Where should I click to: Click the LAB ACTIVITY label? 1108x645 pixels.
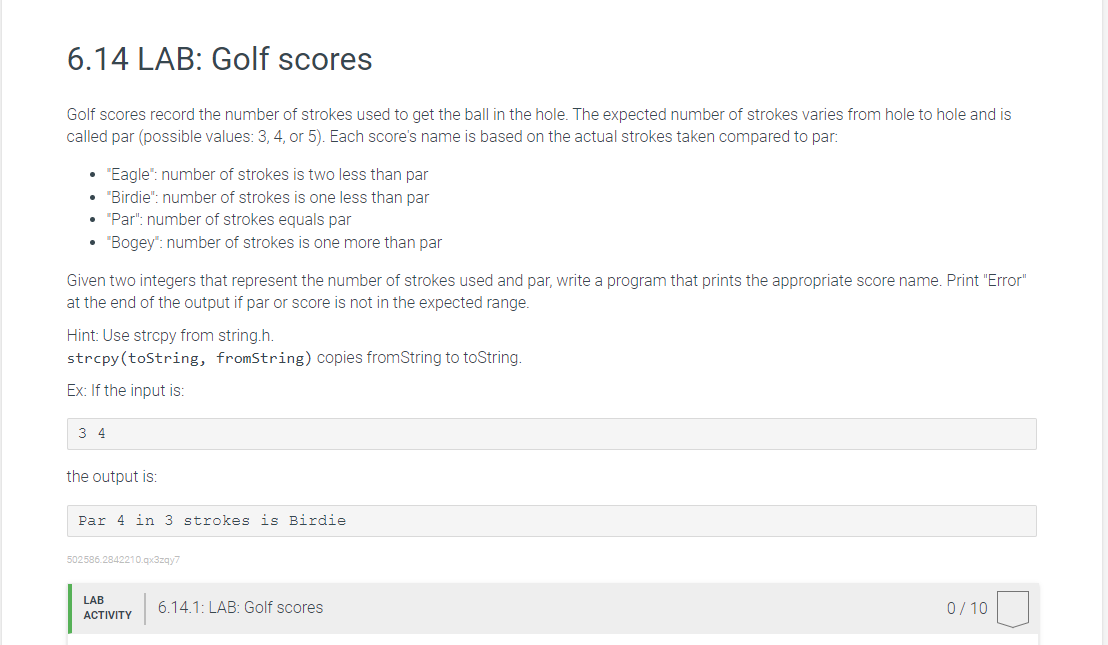click(107, 608)
